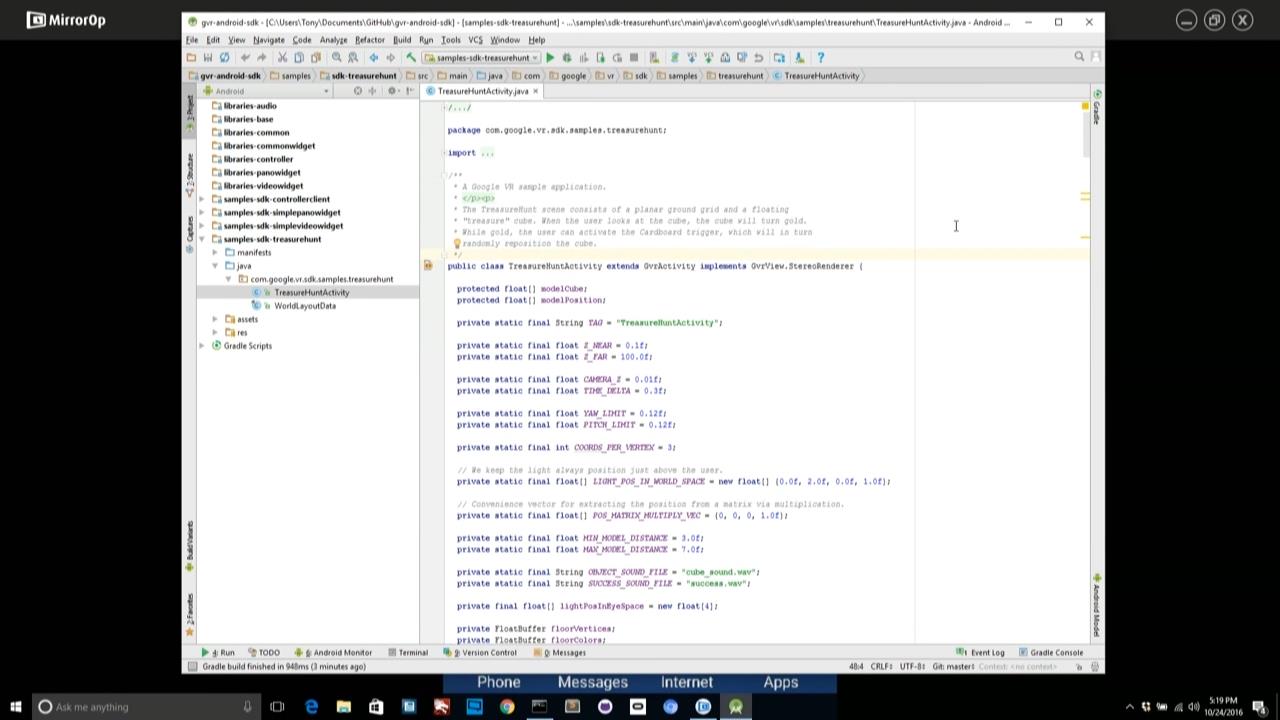The image size is (1280, 720).
Task: Click scroll from source target icon
Action: click(x=358, y=91)
